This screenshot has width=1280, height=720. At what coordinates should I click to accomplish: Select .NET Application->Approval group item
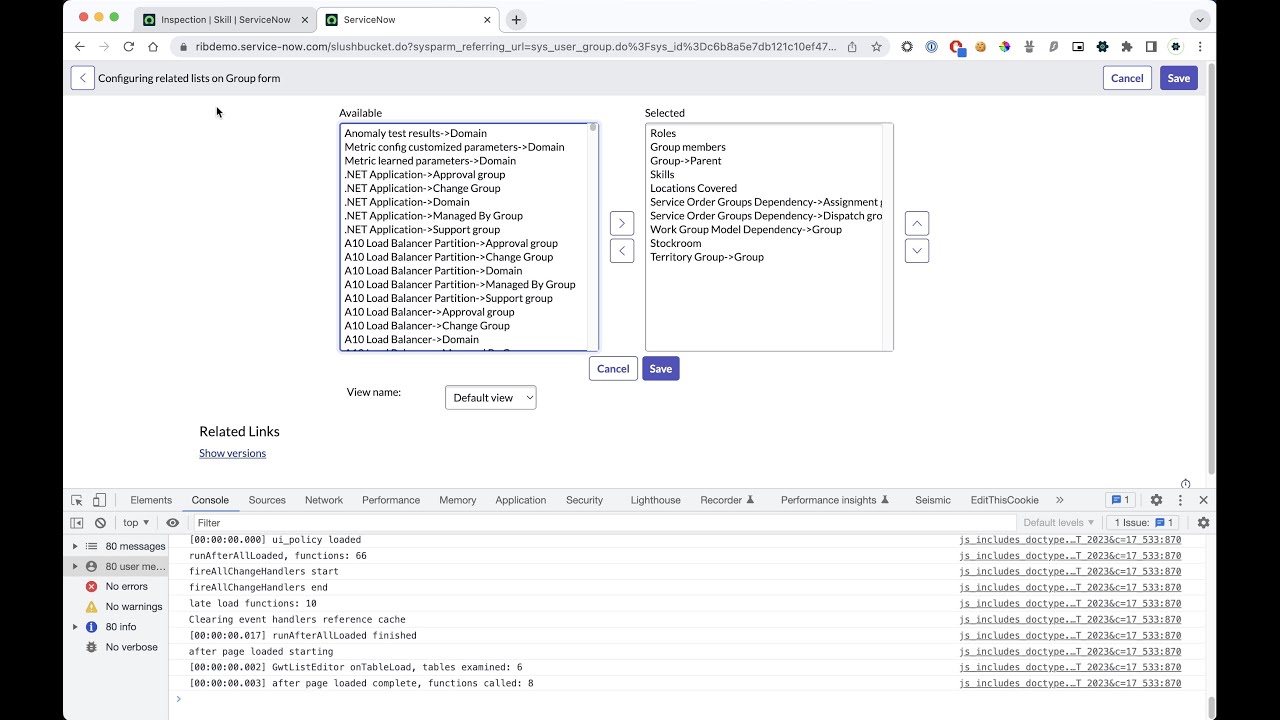[x=425, y=174]
